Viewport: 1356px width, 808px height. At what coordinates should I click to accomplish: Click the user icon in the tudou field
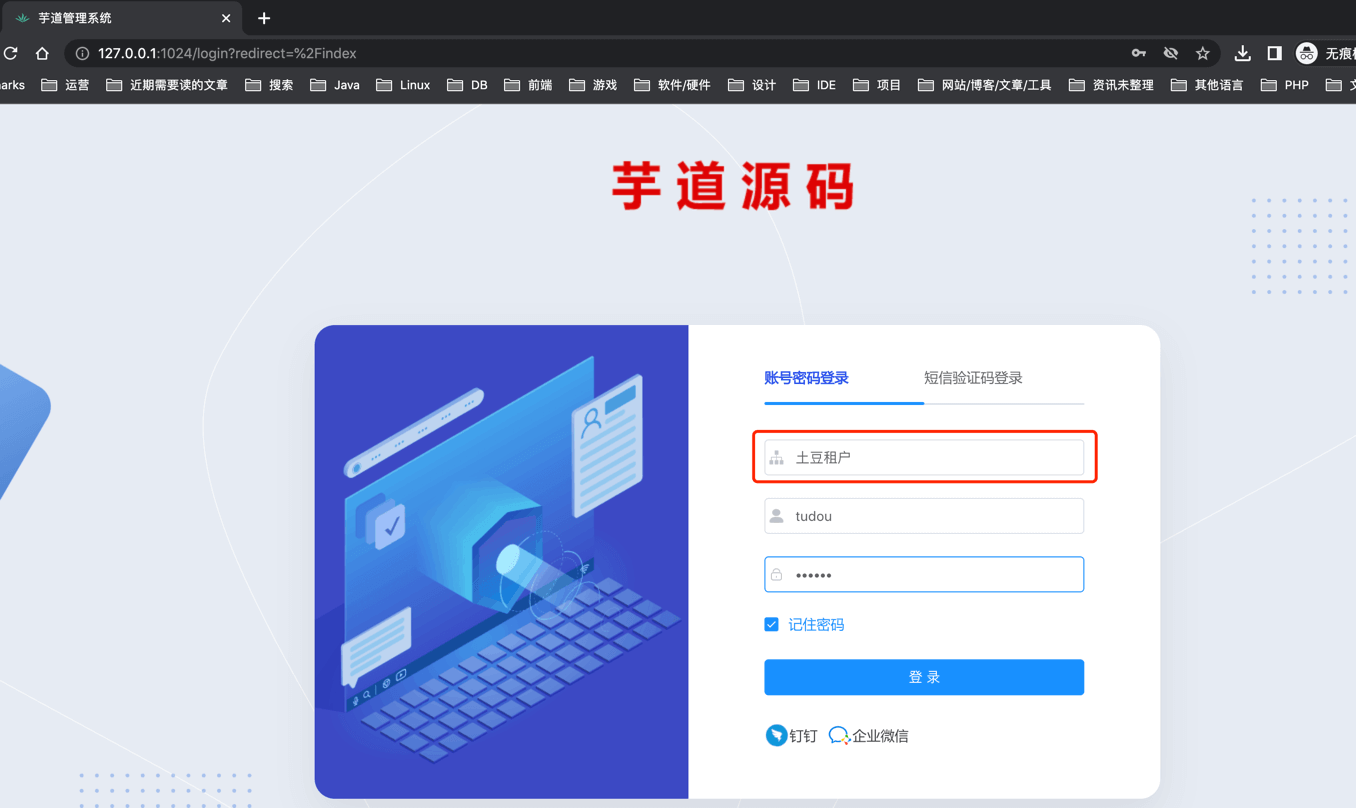pyautogui.click(x=776, y=515)
